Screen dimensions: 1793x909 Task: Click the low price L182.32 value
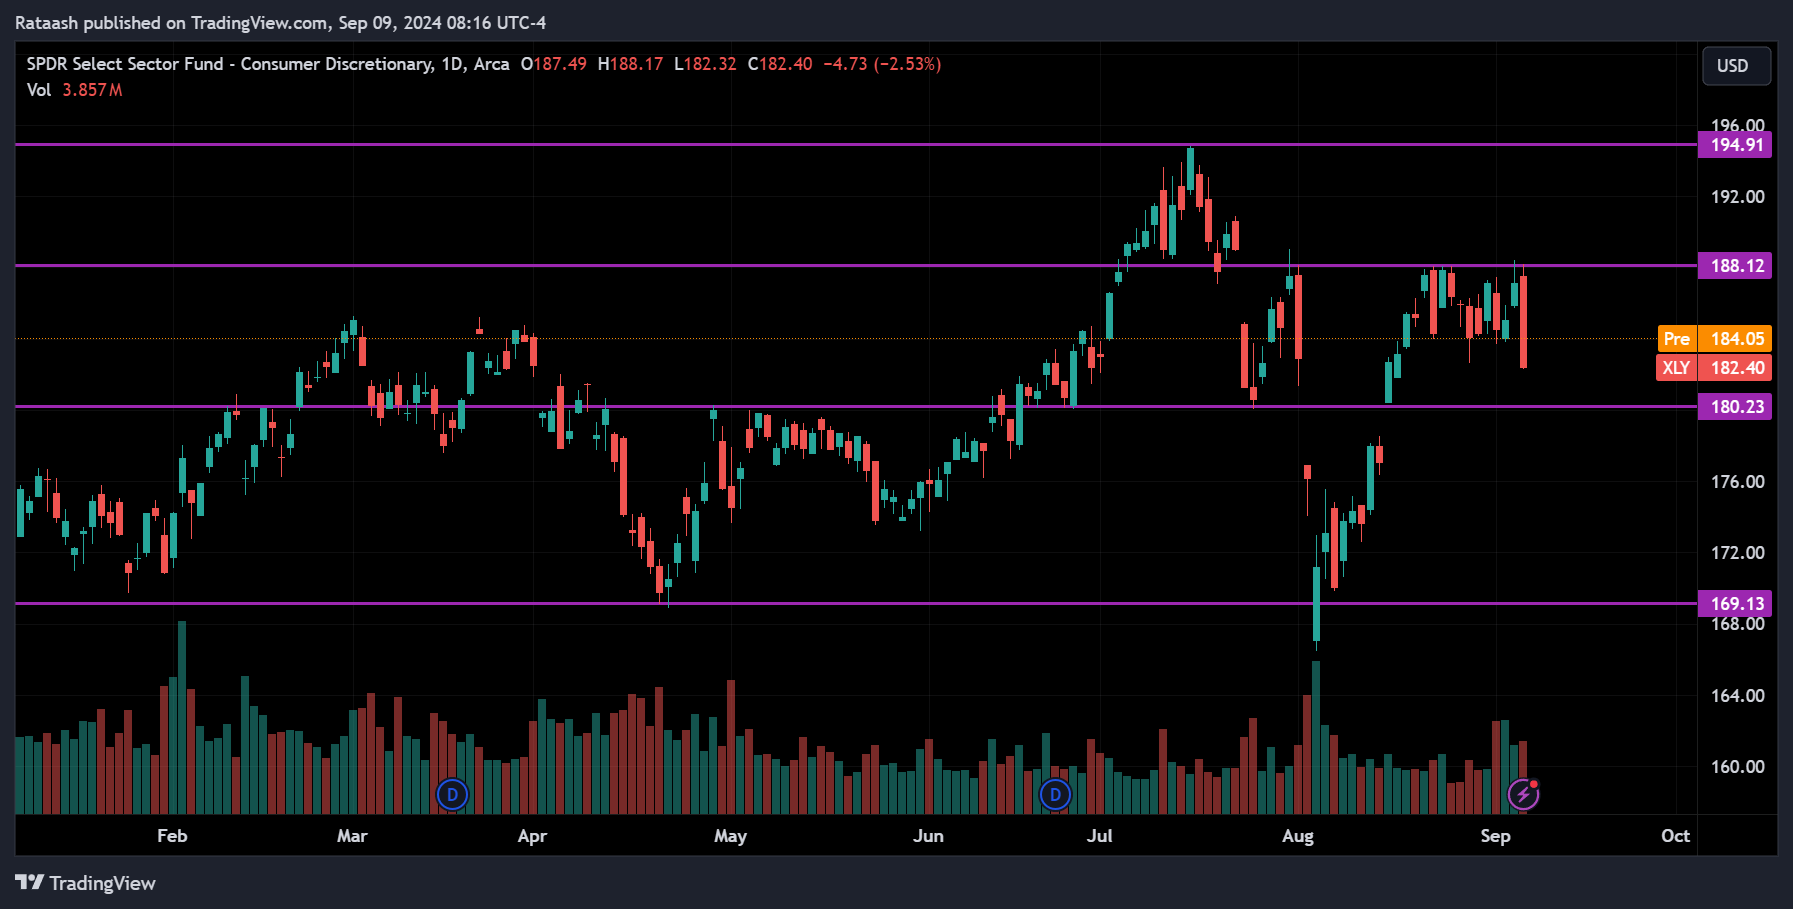tap(705, 64)
